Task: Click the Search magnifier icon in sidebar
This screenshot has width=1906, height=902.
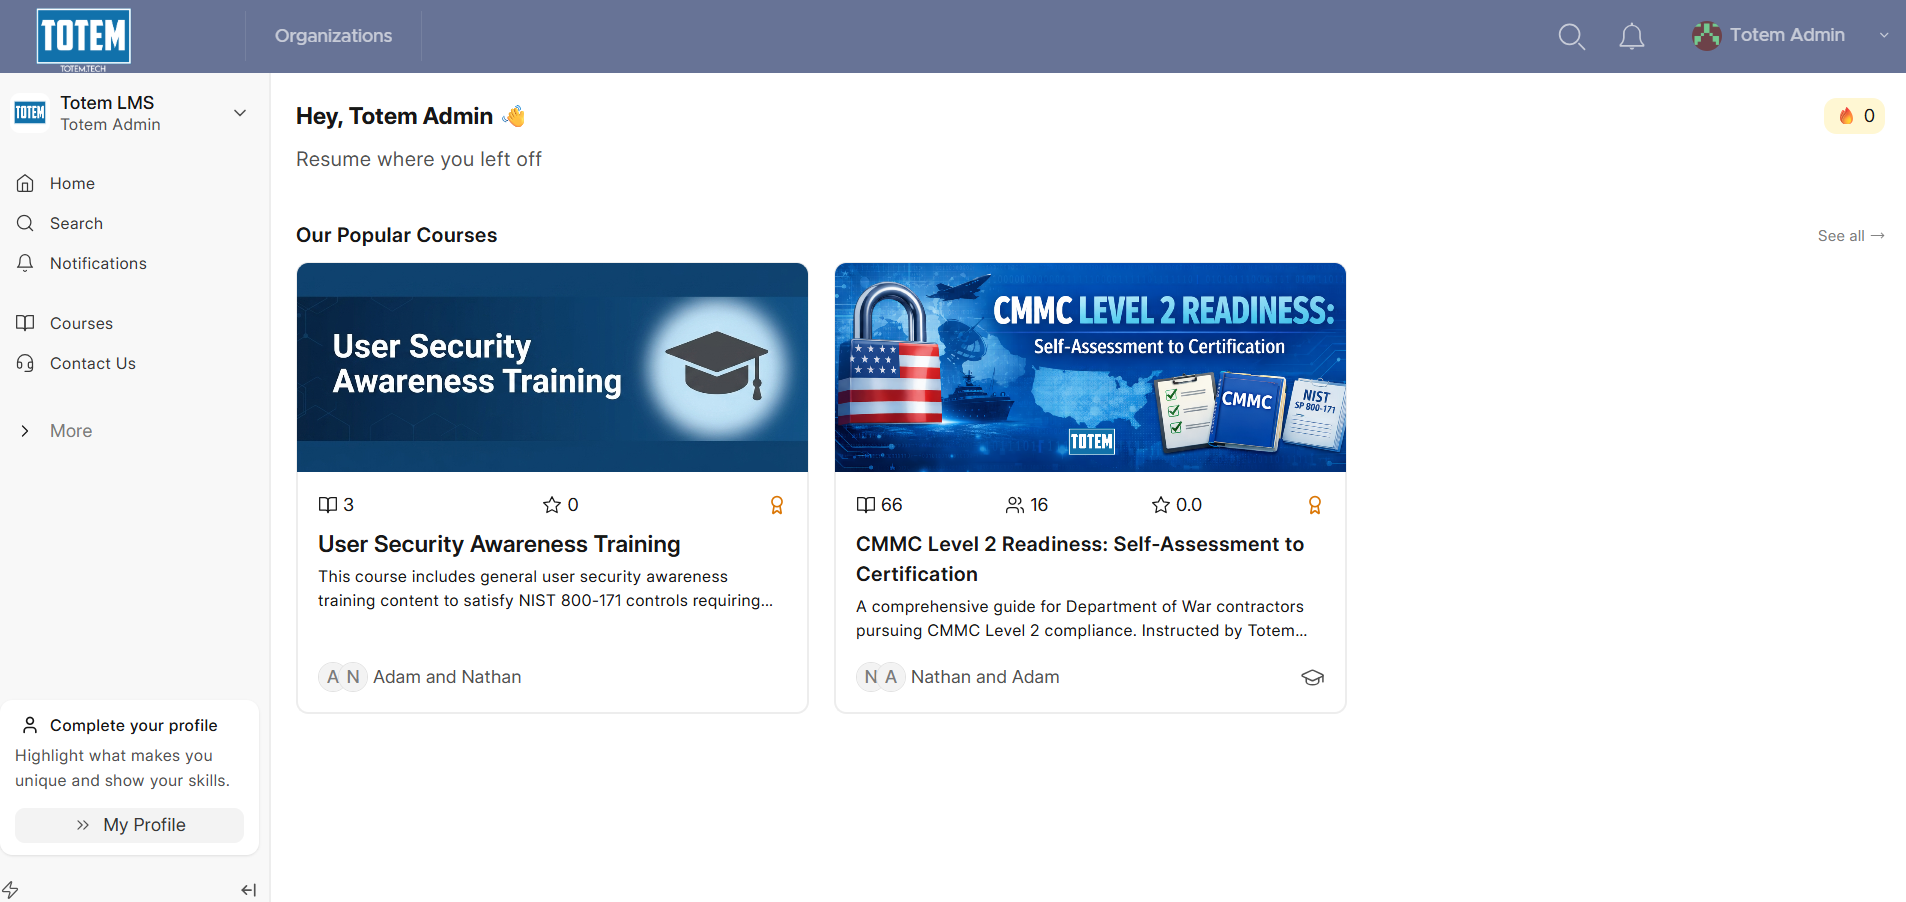Action: point(26,223)
